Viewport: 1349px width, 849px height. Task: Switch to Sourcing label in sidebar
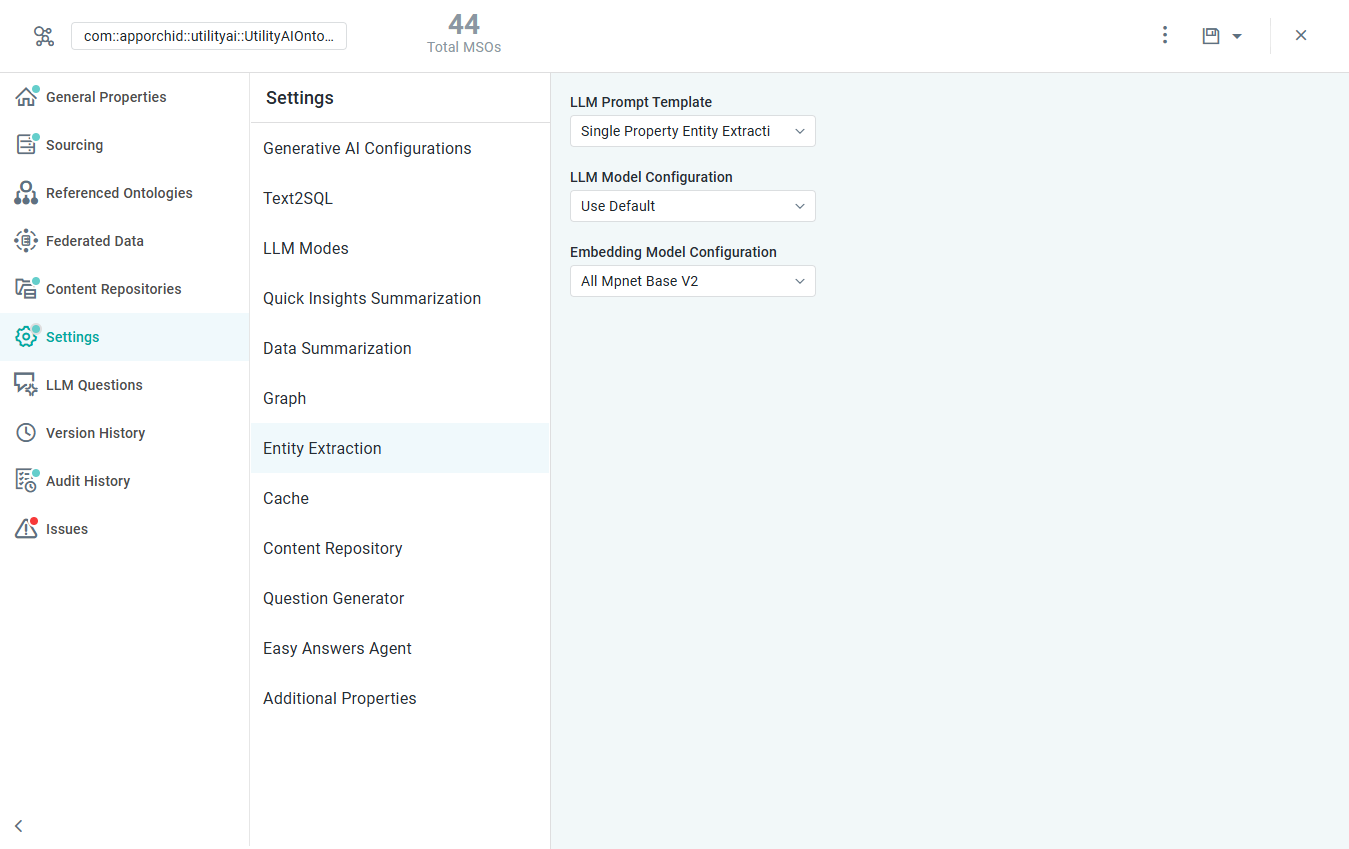tap(74, 145)
